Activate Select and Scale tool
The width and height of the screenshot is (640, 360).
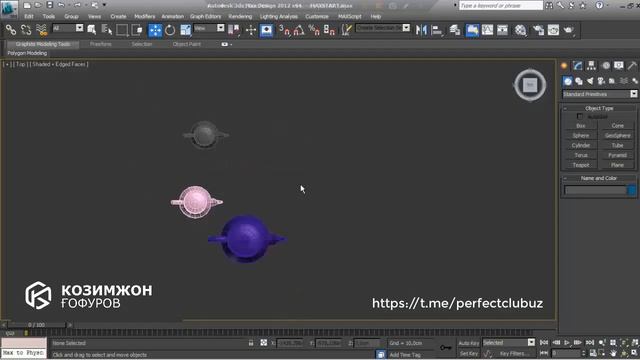pyautogui.click(x=185, y=30)
